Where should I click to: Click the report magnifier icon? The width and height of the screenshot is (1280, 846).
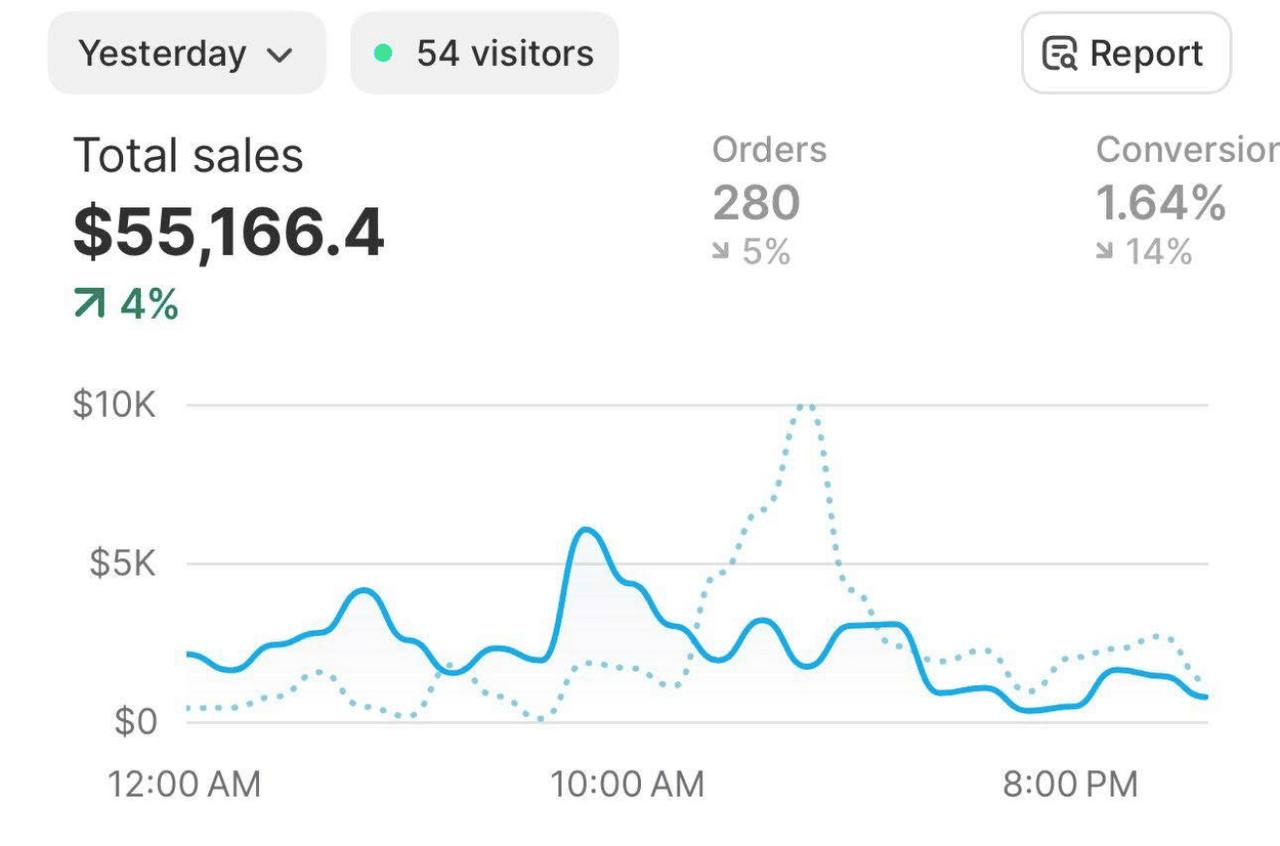(x=1060, y=53)
